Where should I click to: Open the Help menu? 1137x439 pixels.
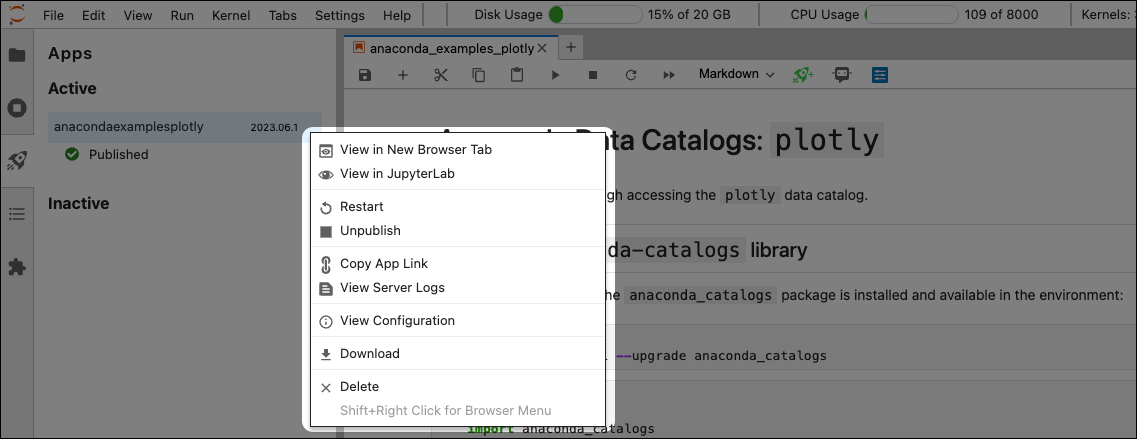397,15
